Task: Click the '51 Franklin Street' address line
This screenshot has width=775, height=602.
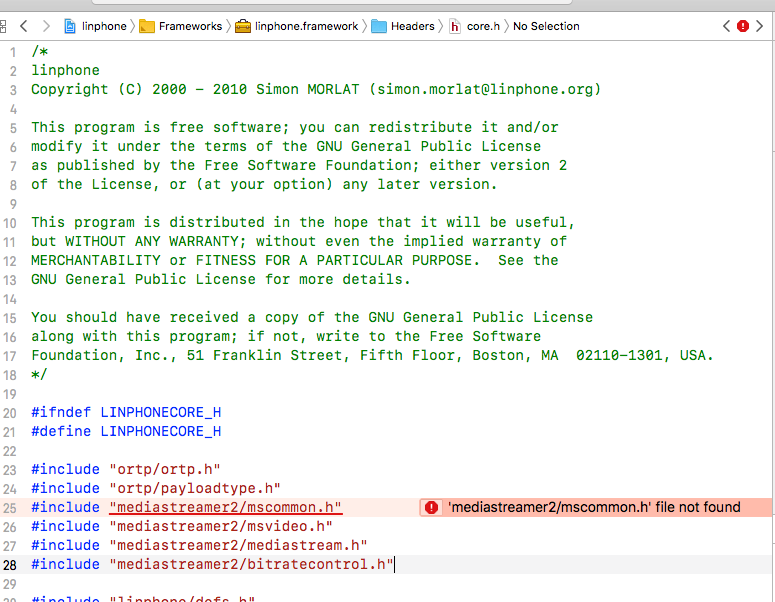Action: pyautogui.click(x=372, y=355)
